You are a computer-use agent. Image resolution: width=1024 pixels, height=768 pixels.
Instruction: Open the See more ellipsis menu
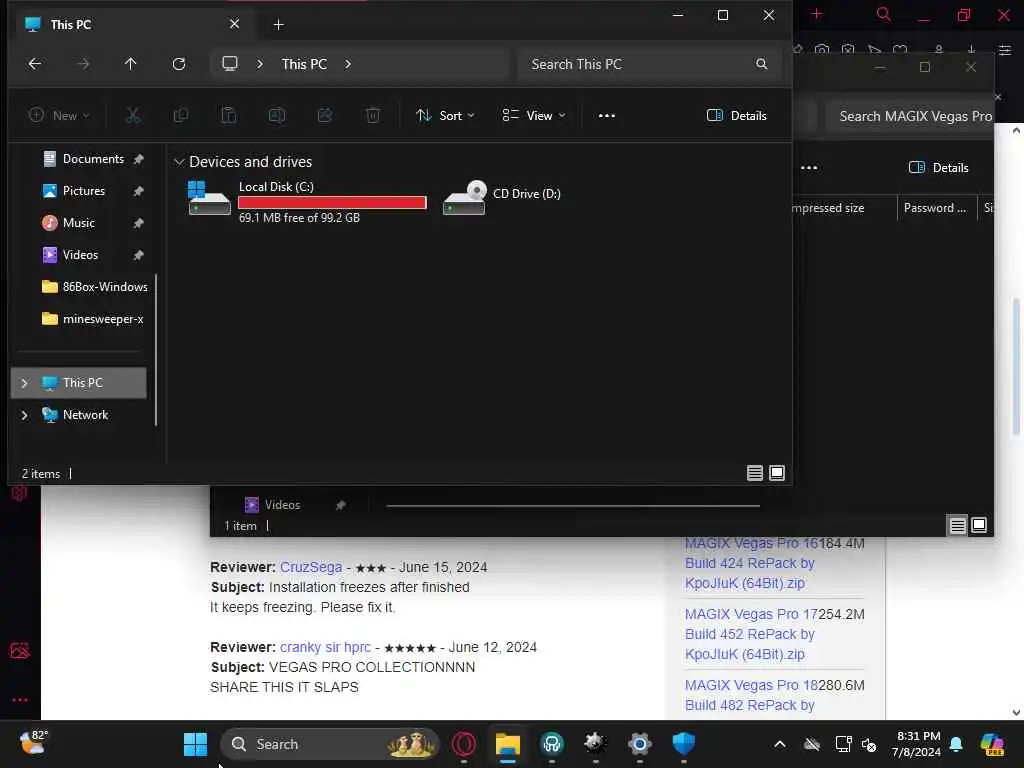(x=607, y=116)
